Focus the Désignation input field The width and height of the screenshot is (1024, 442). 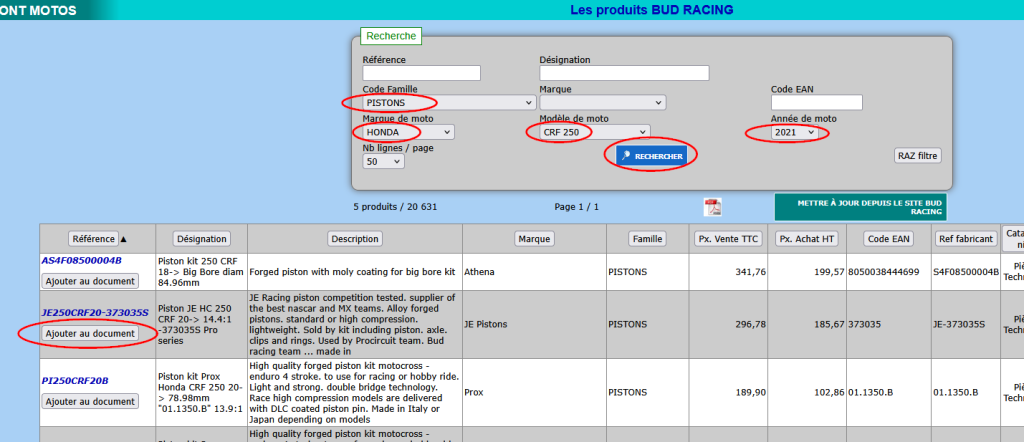[624, 72]
